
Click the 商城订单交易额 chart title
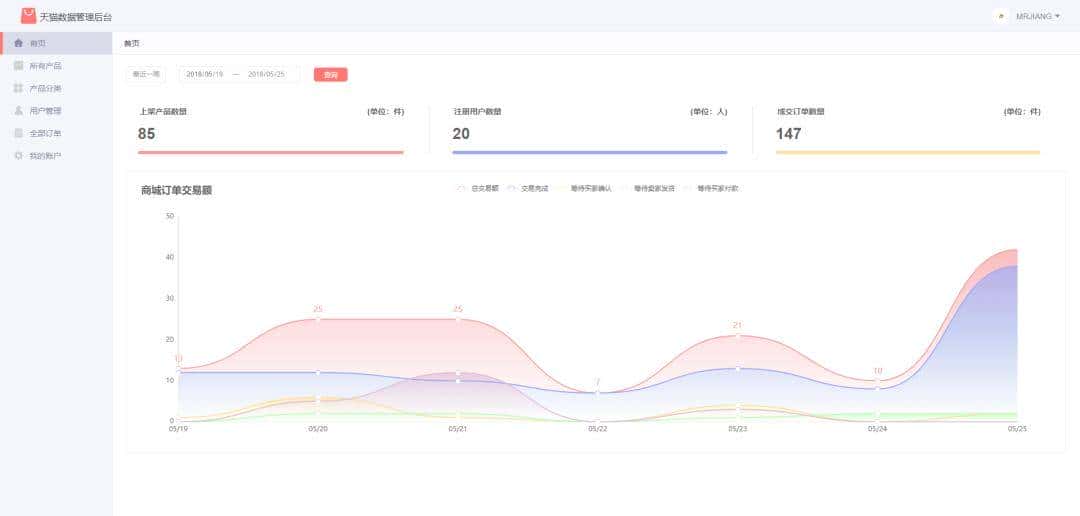click(x=176, y=190)
